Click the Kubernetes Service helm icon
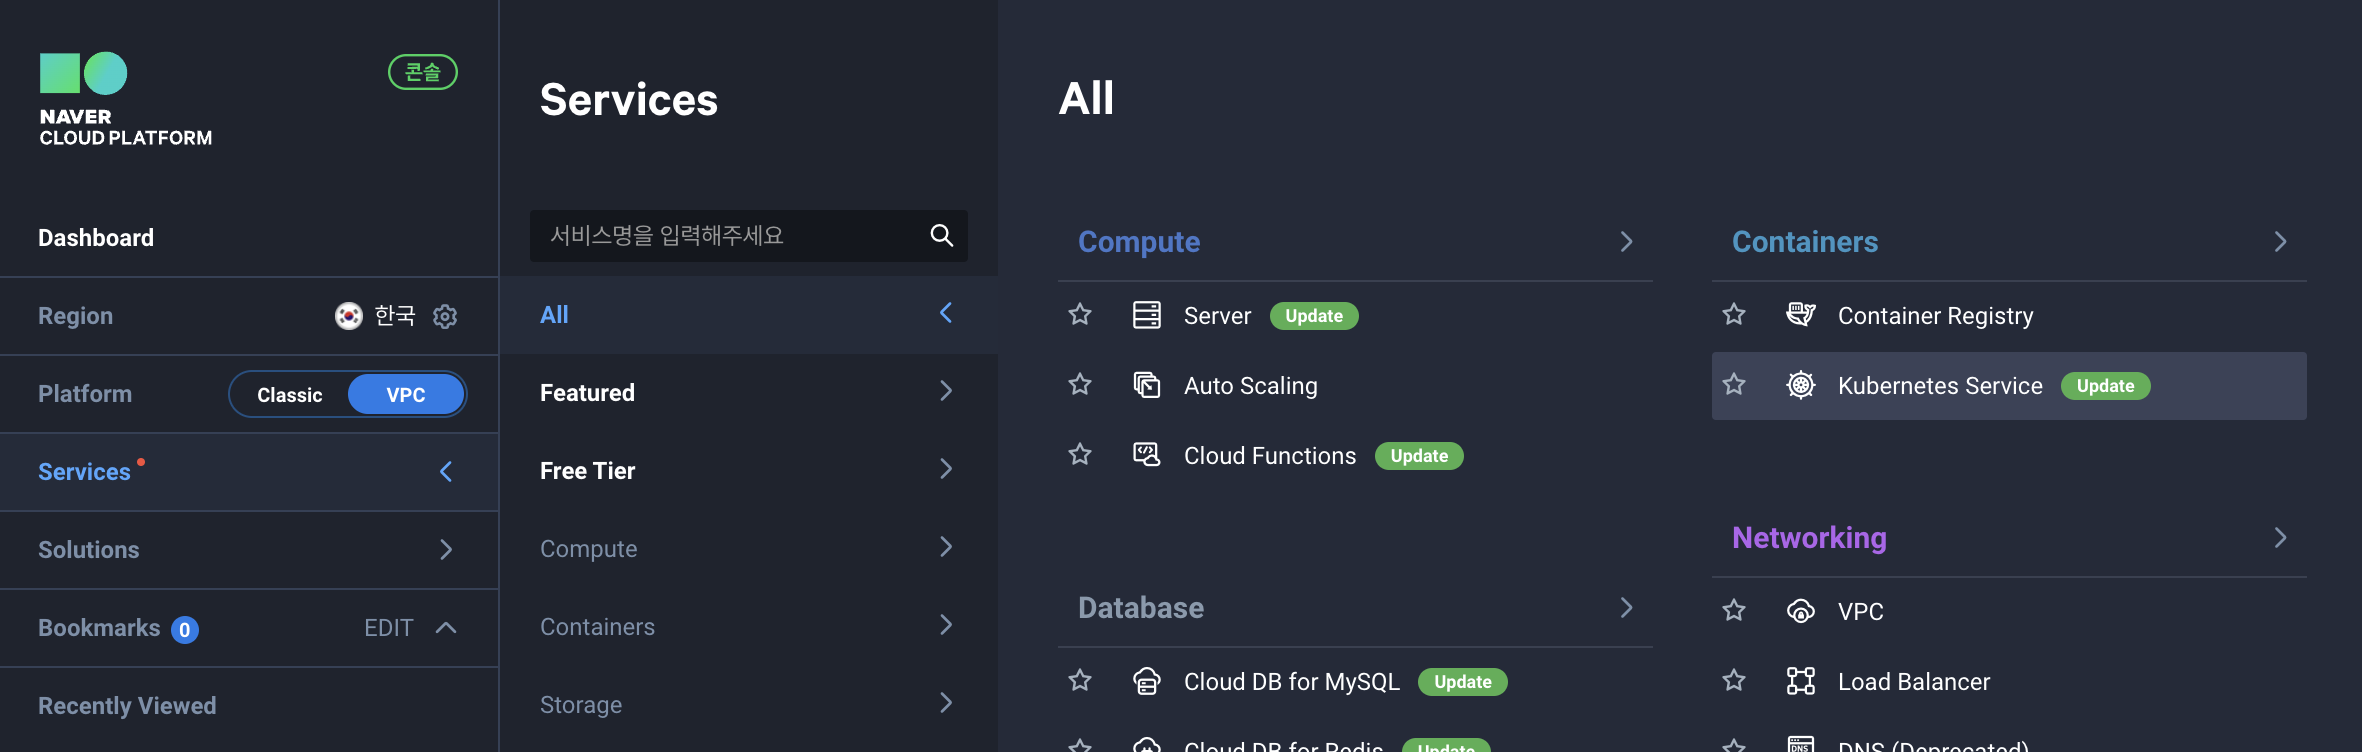Screen dimensions: 2362x752 (1800, 385)
